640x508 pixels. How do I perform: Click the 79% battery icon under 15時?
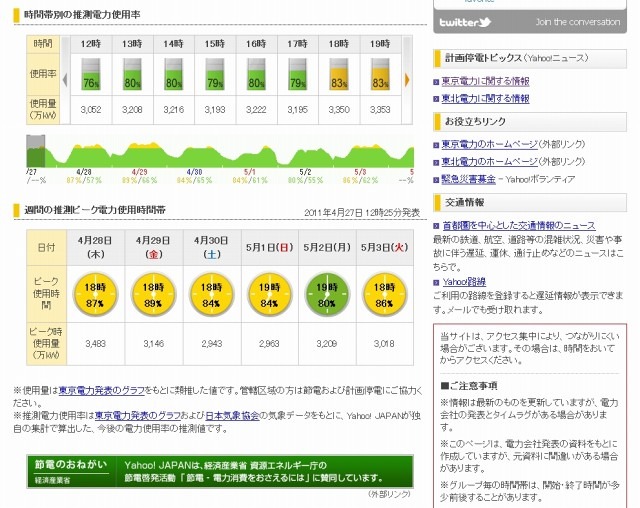coord(215,74)
